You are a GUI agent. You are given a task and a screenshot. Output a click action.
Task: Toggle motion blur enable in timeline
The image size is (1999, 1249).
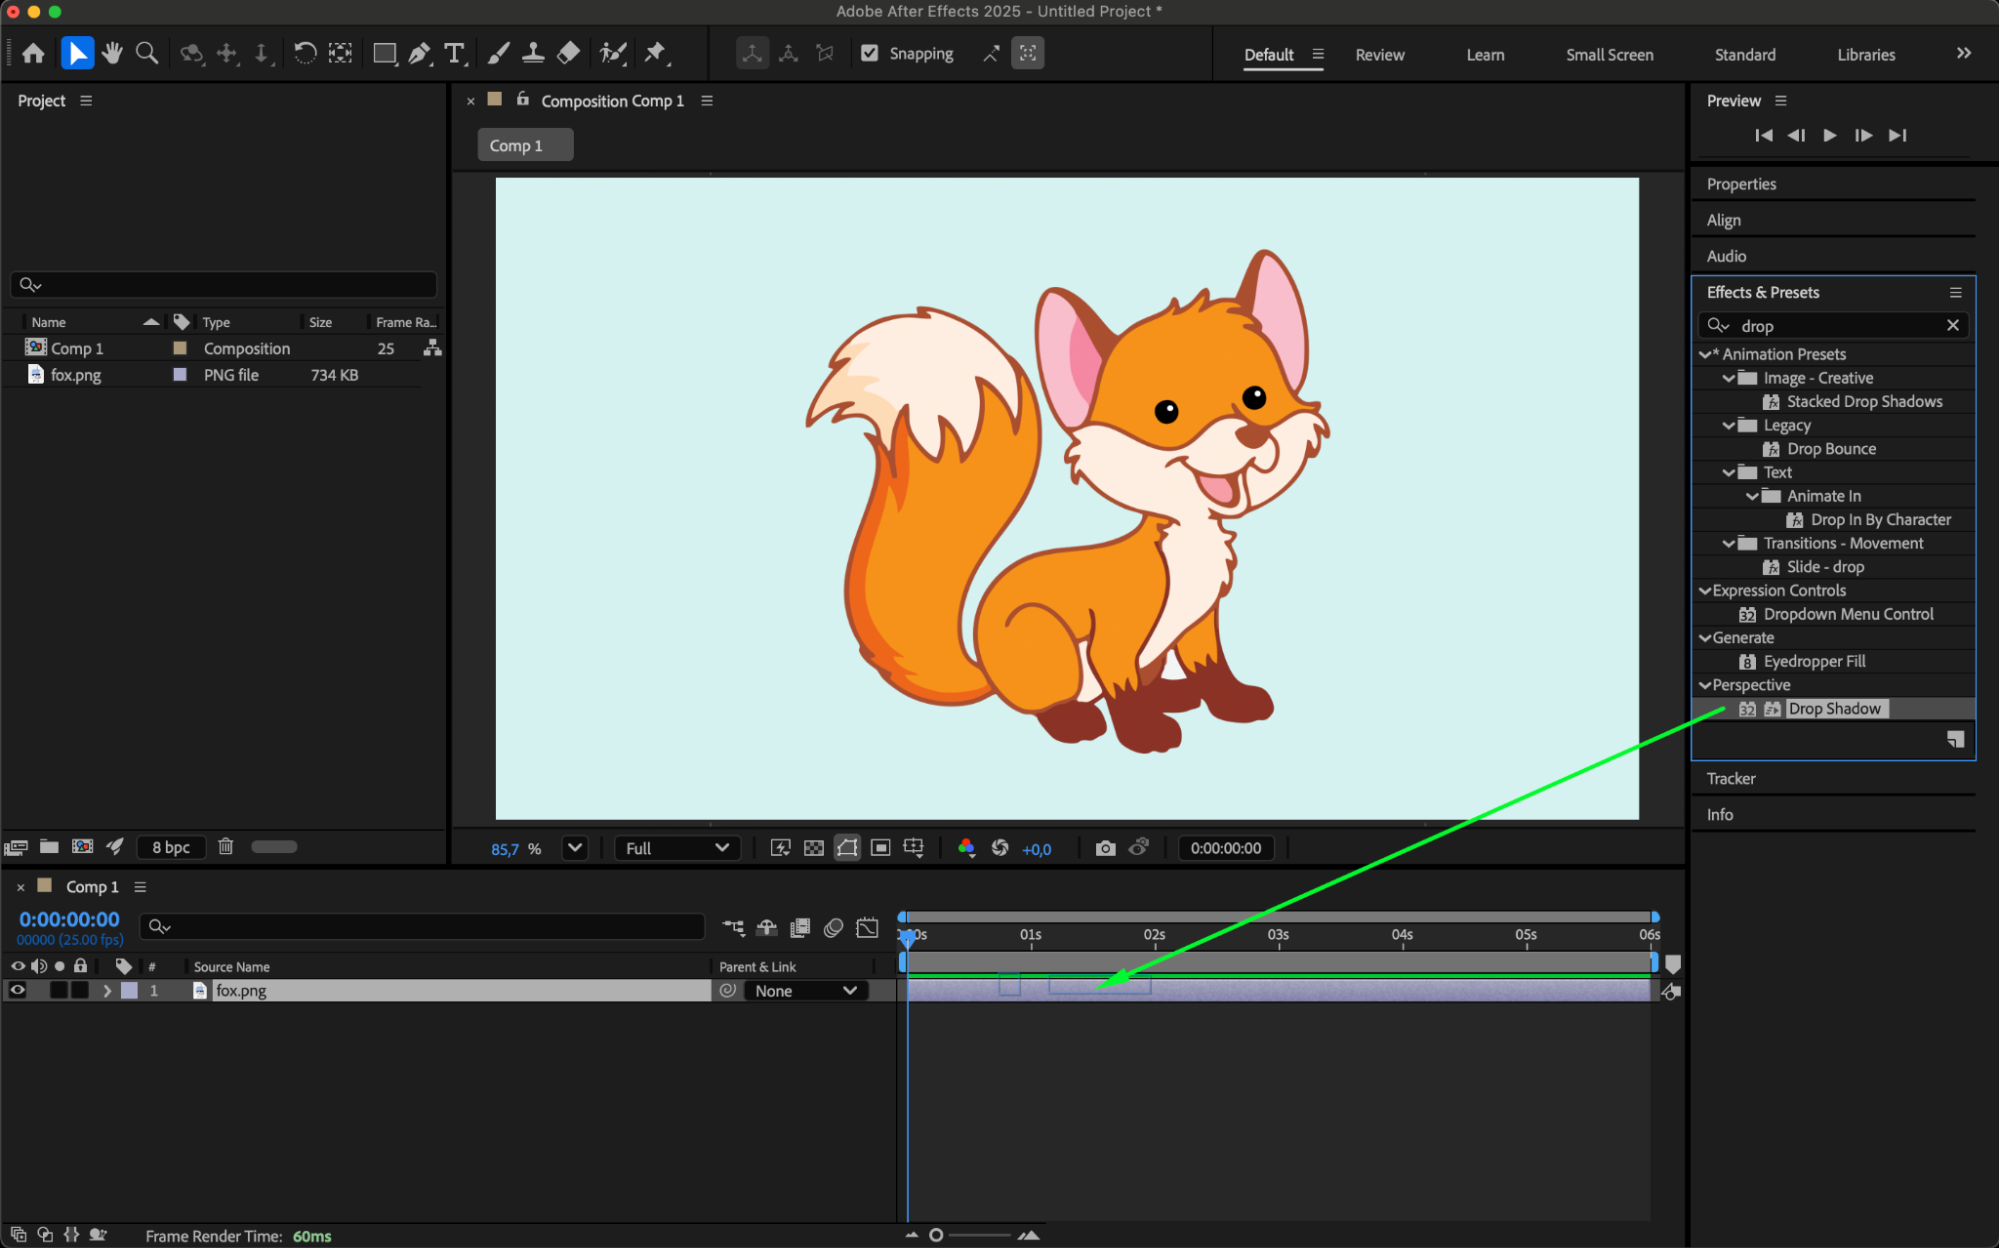pyautogui.click(x=833, y=928)
